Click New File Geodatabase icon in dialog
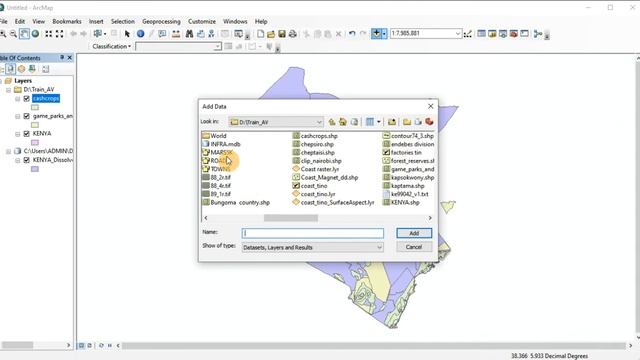Image resolution: width=640 pixels, height=360 pixels. coord(418,122)
